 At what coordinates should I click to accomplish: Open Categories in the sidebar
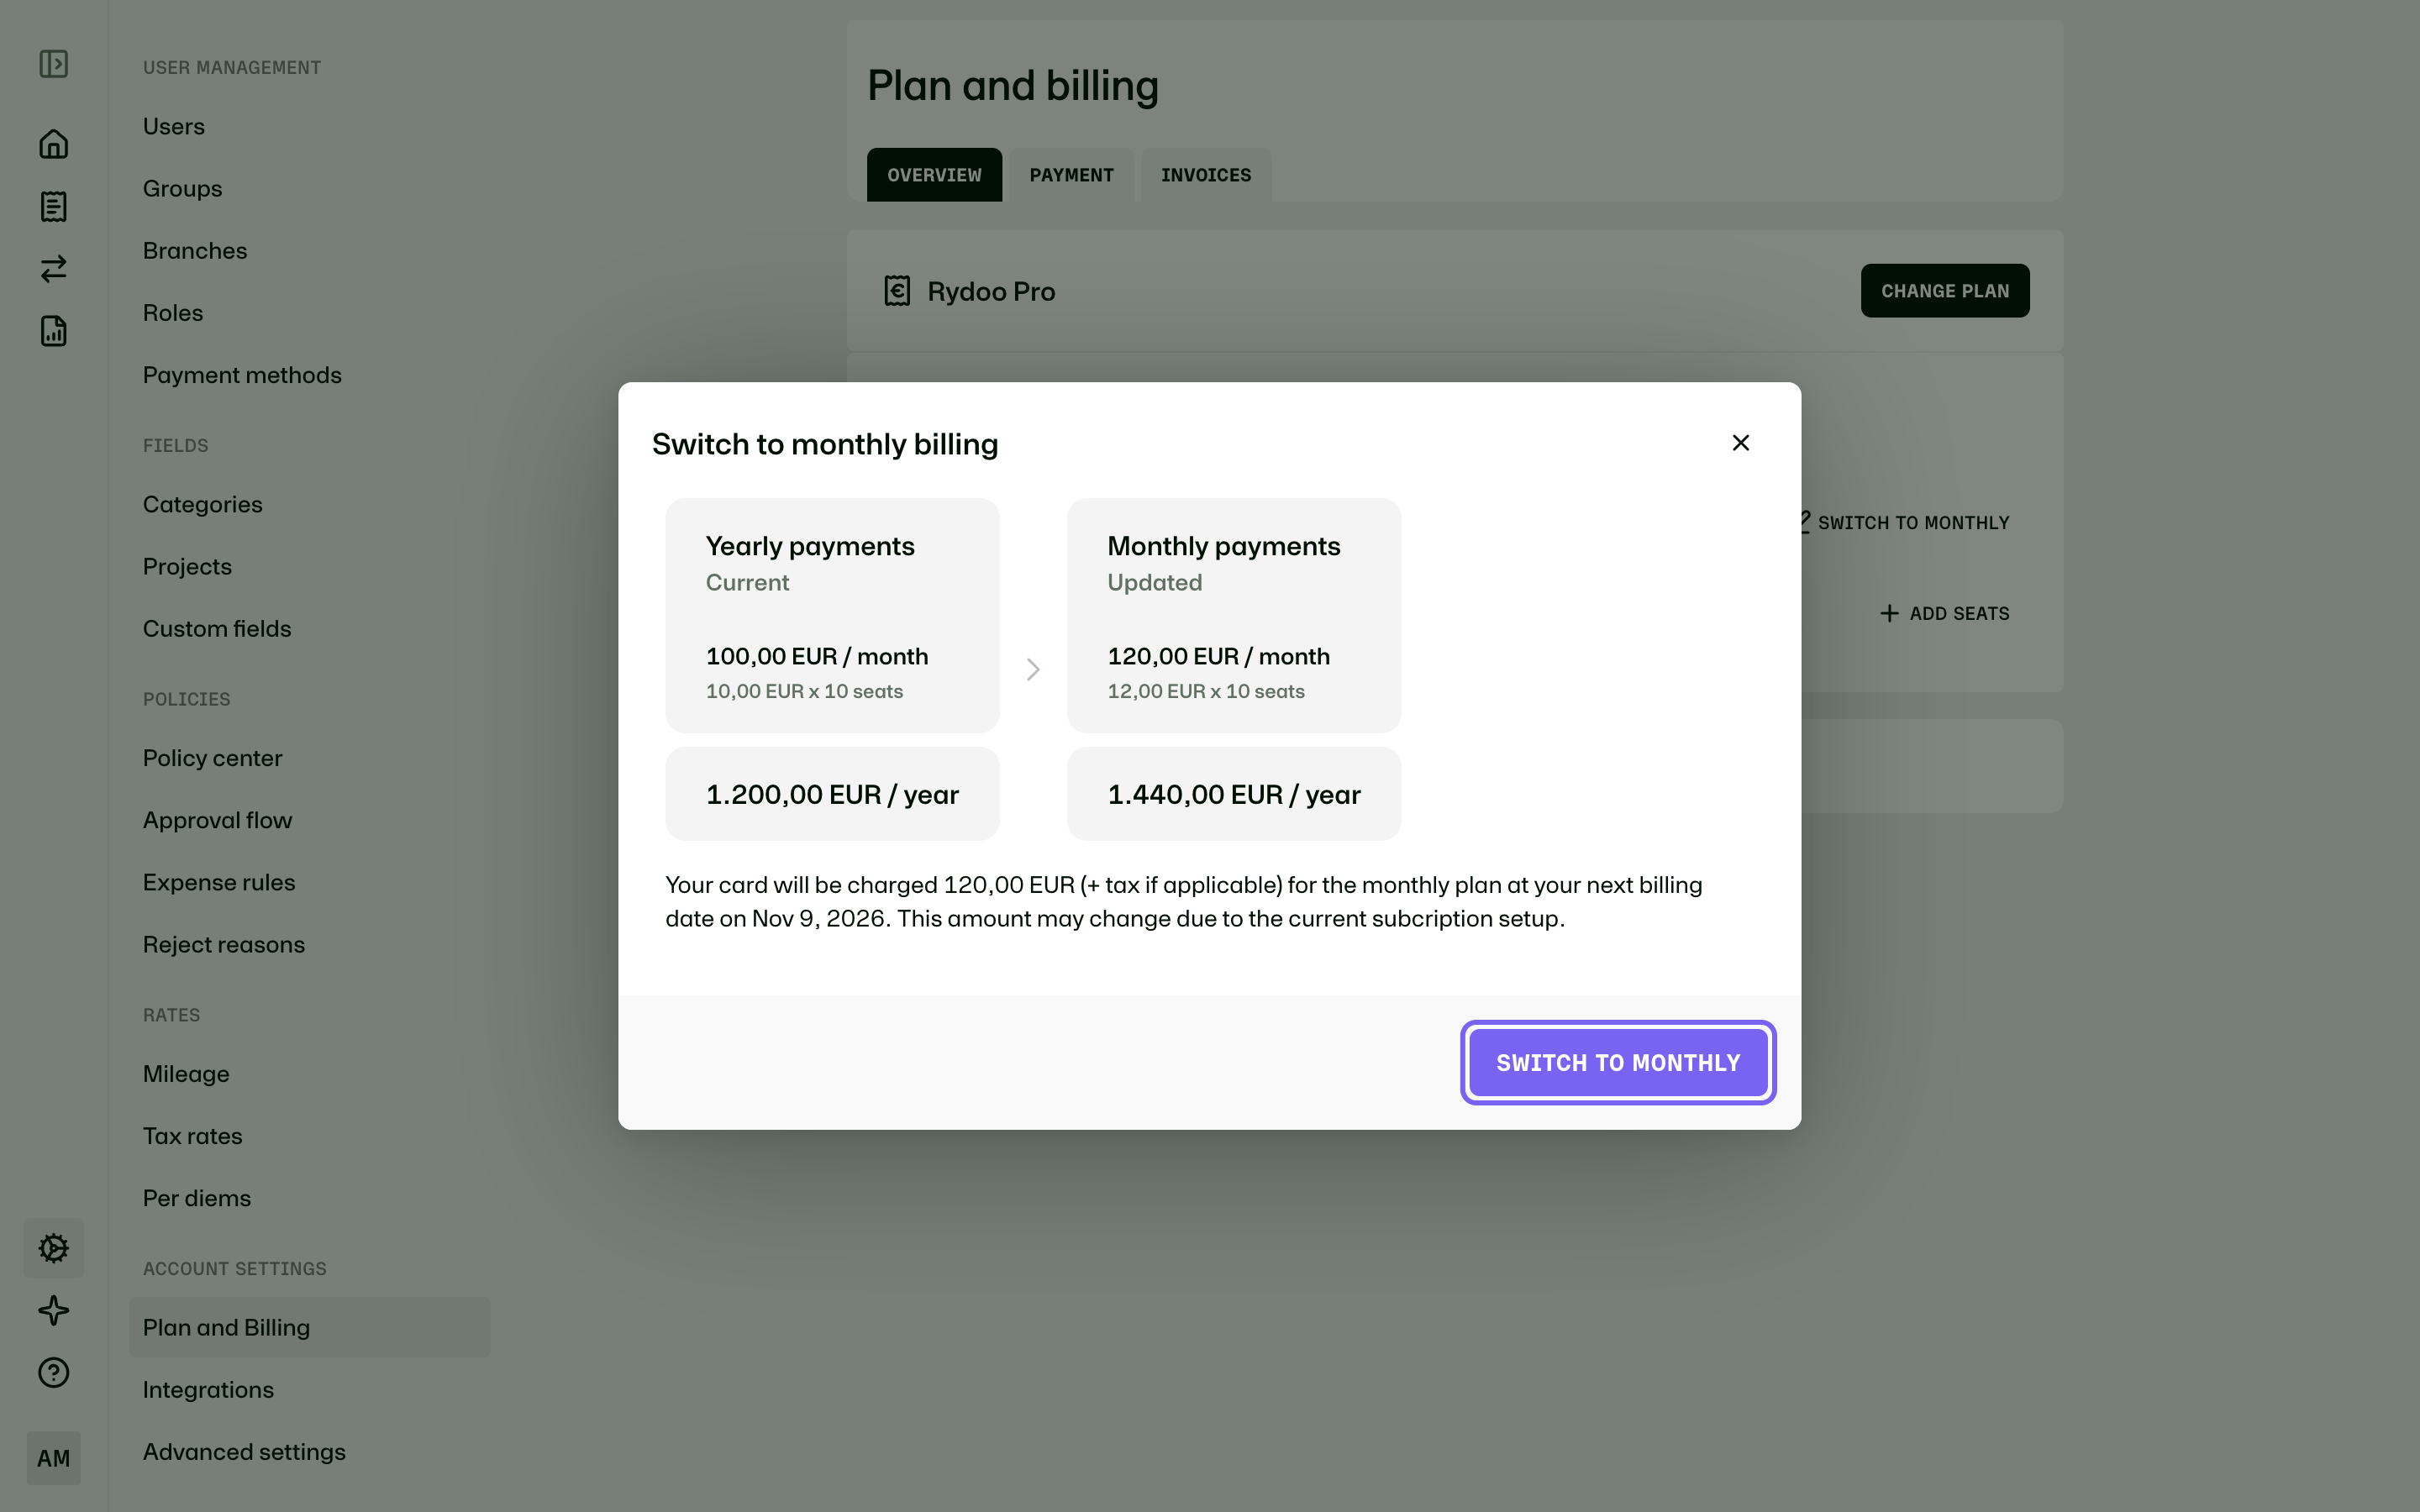[x=203, y=504]
